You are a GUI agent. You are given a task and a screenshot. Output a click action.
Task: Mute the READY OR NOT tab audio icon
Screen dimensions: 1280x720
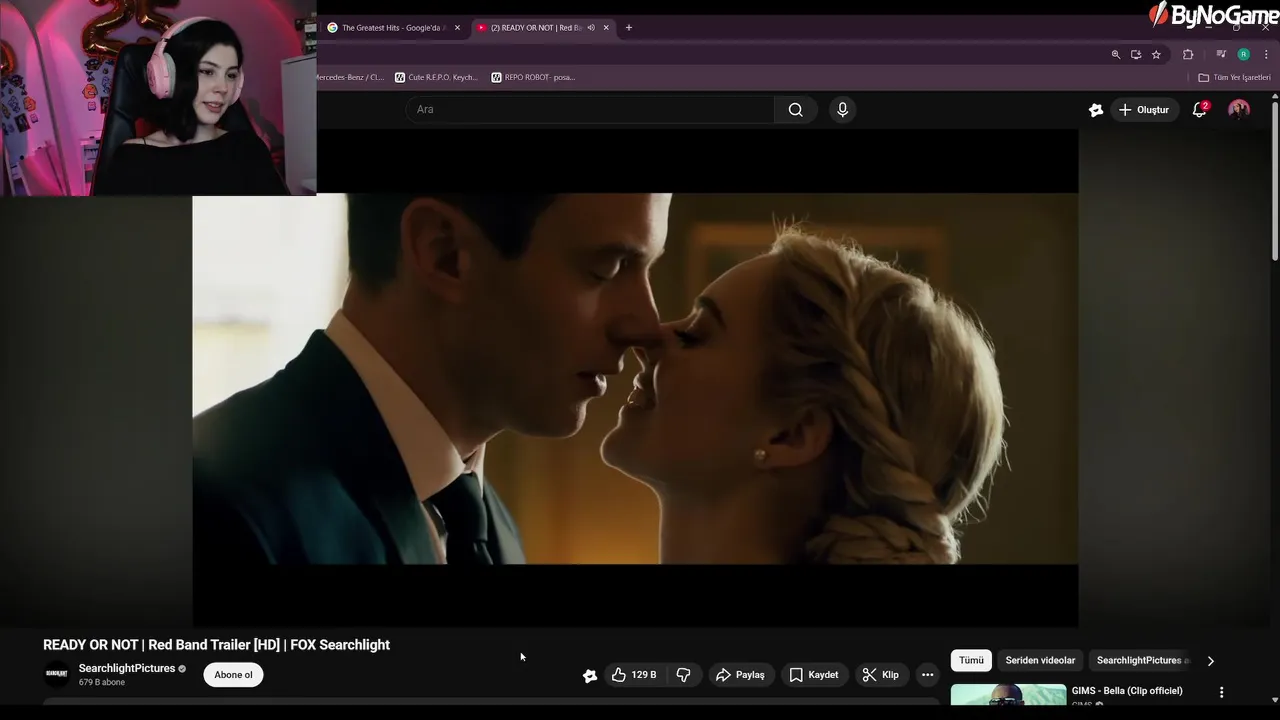[x=591, y=28]
